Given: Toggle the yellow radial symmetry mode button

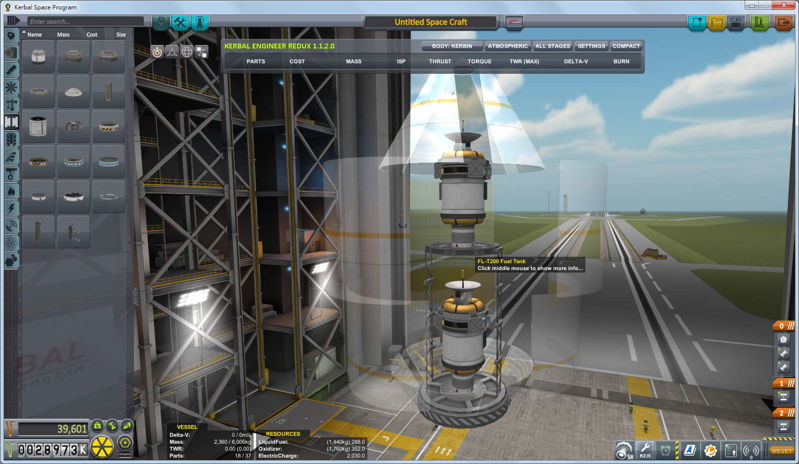Looking at the screenshot, I should point(102,447).
